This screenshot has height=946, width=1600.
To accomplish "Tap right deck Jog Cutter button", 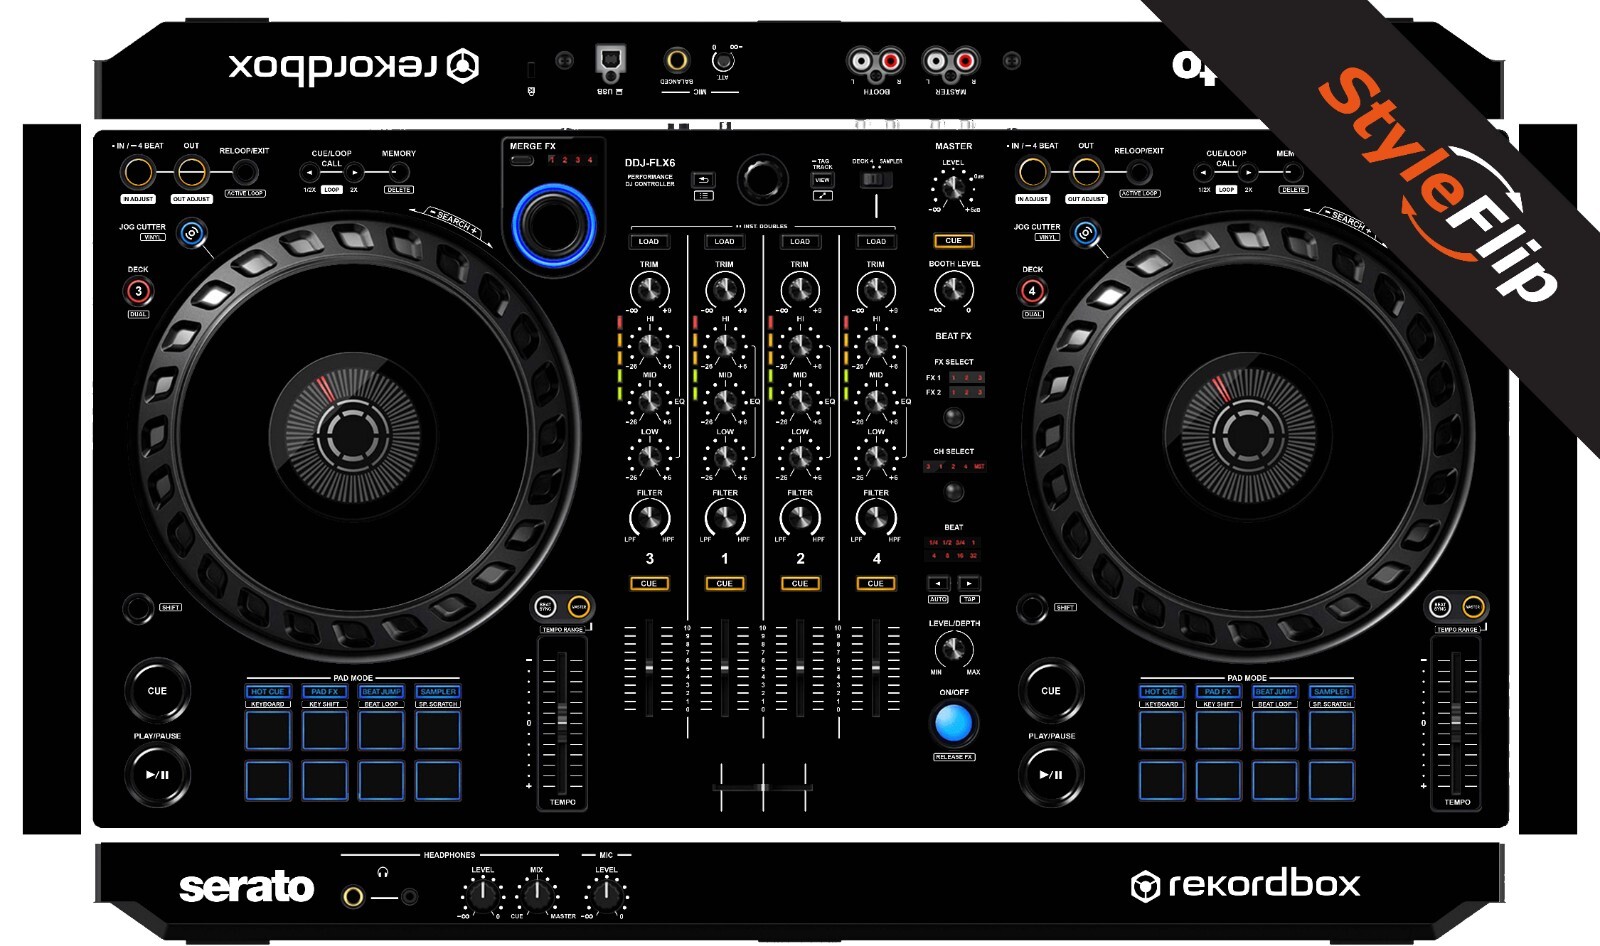I will [x=1086, y=233].
